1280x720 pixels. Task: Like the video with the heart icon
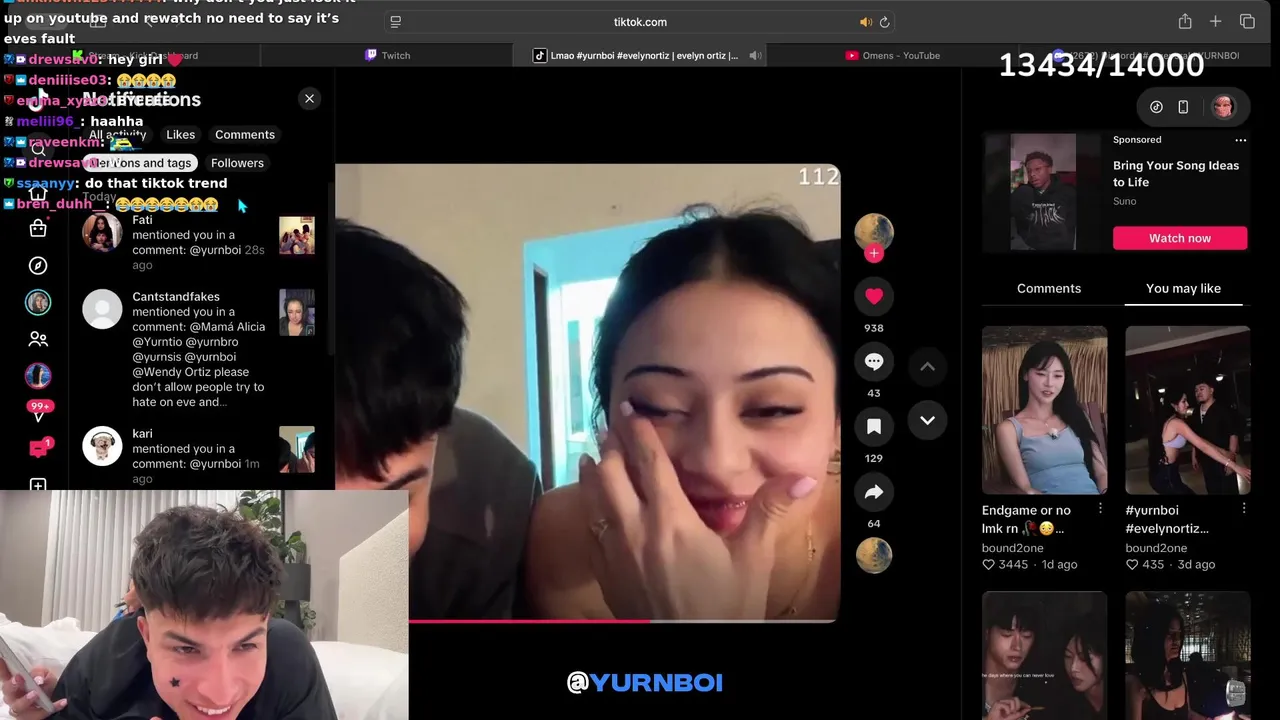point(874,296)
